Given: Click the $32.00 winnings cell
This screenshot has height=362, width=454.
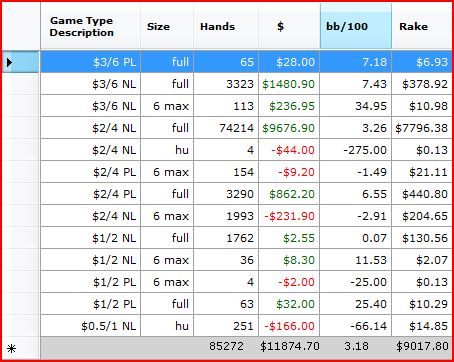Looking at the screenshot, I should [289, 304].
